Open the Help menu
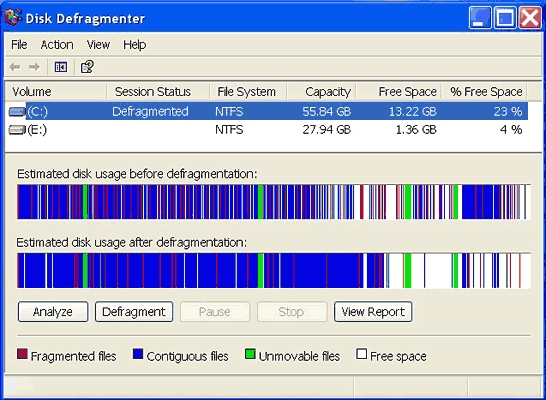Screen dimensions: 546x400 134,45
